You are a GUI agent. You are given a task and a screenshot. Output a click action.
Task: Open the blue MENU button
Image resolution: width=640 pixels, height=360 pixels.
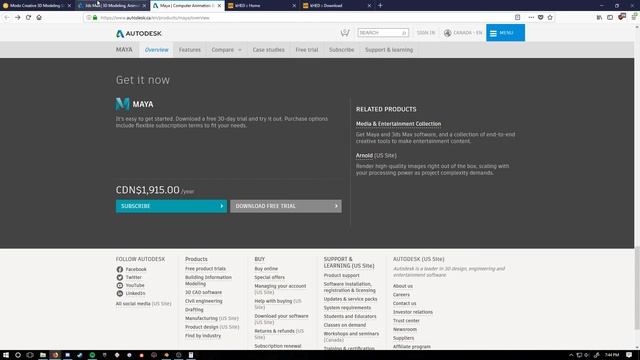[505, 33]
